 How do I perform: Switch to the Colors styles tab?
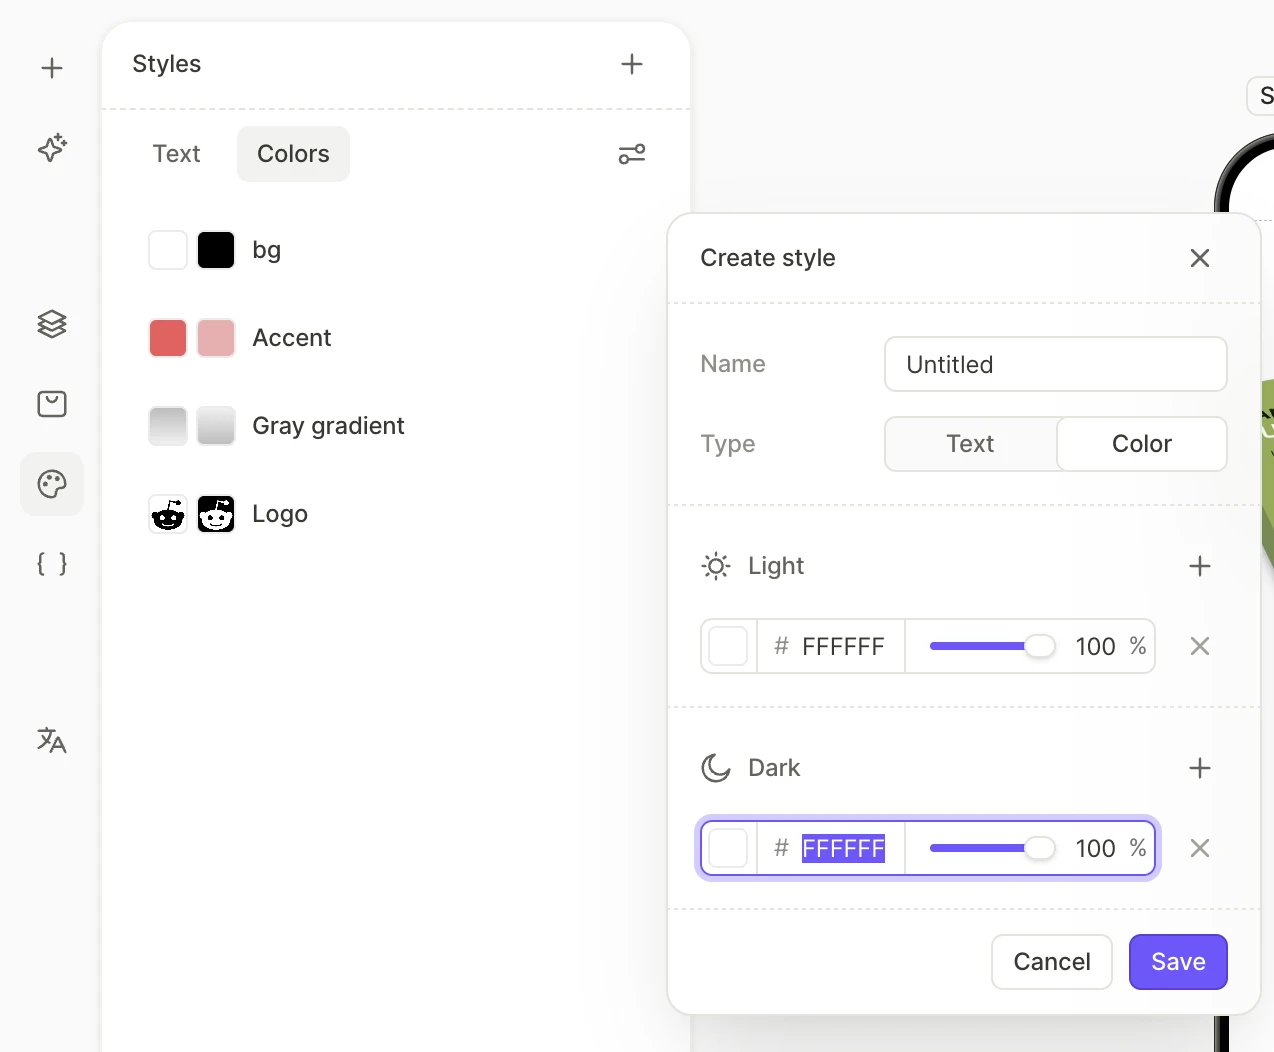[x=293, y=154]
